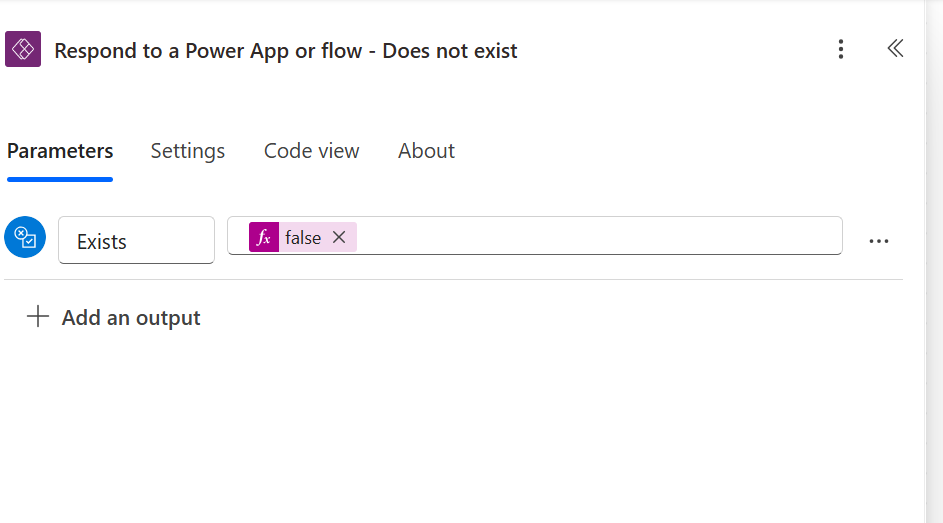
Task: Open the horizontal ellipsis menu for Exists row
Action: tap(879, 241)
